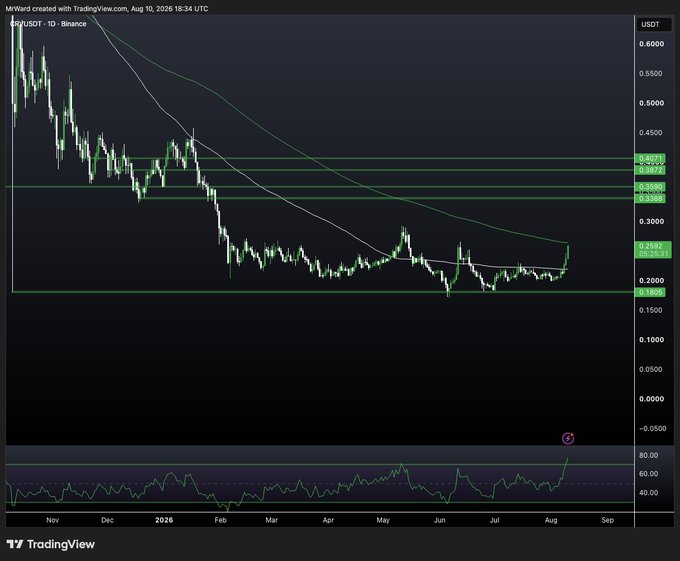This screenshot has width=680, height=561.
Task: Click the 0.4500 price axis value
Action: pyautogui.click(x=651, y=133)
